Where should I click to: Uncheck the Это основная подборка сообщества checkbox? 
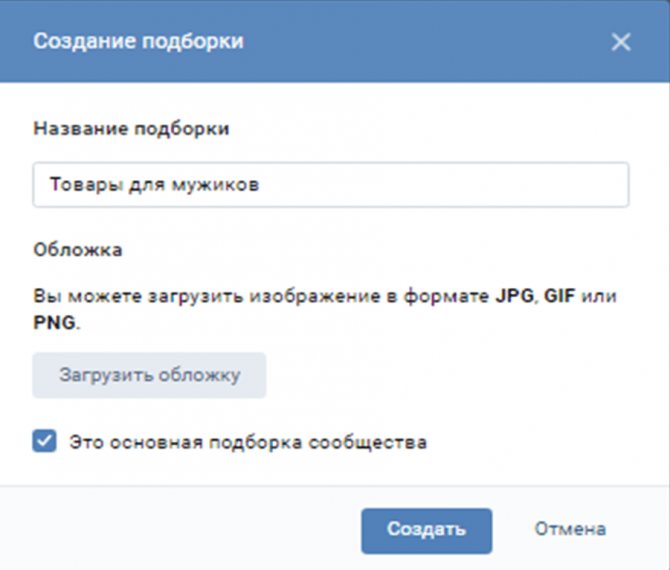tap(44, 441)
